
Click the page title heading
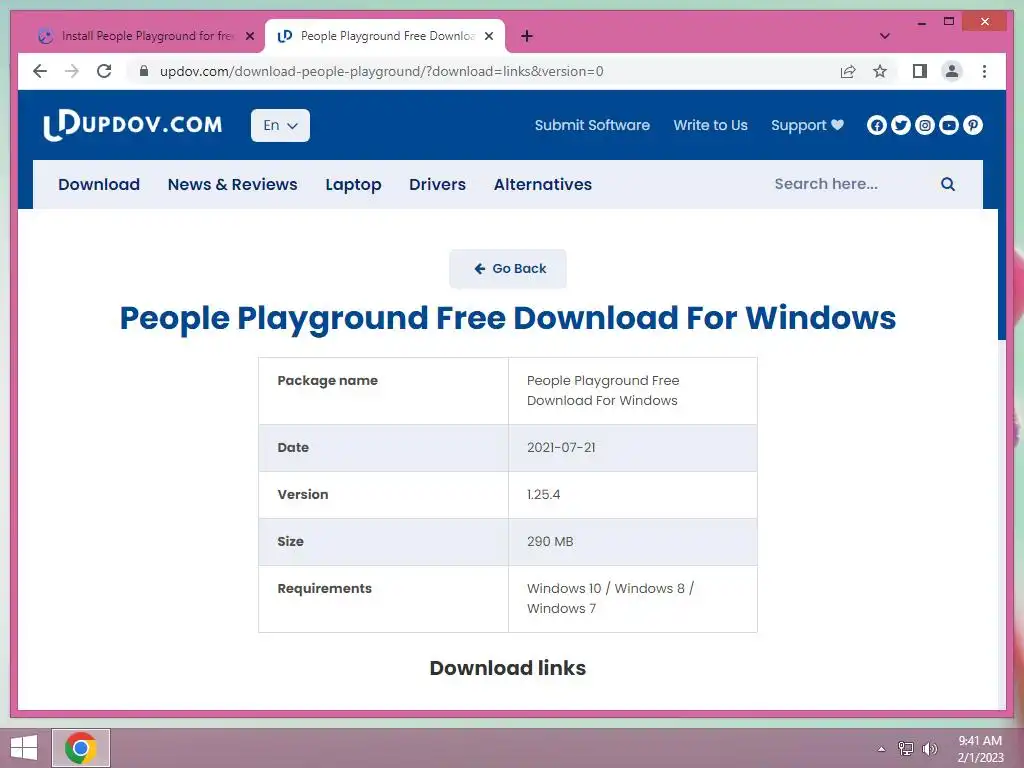point(508,318)
